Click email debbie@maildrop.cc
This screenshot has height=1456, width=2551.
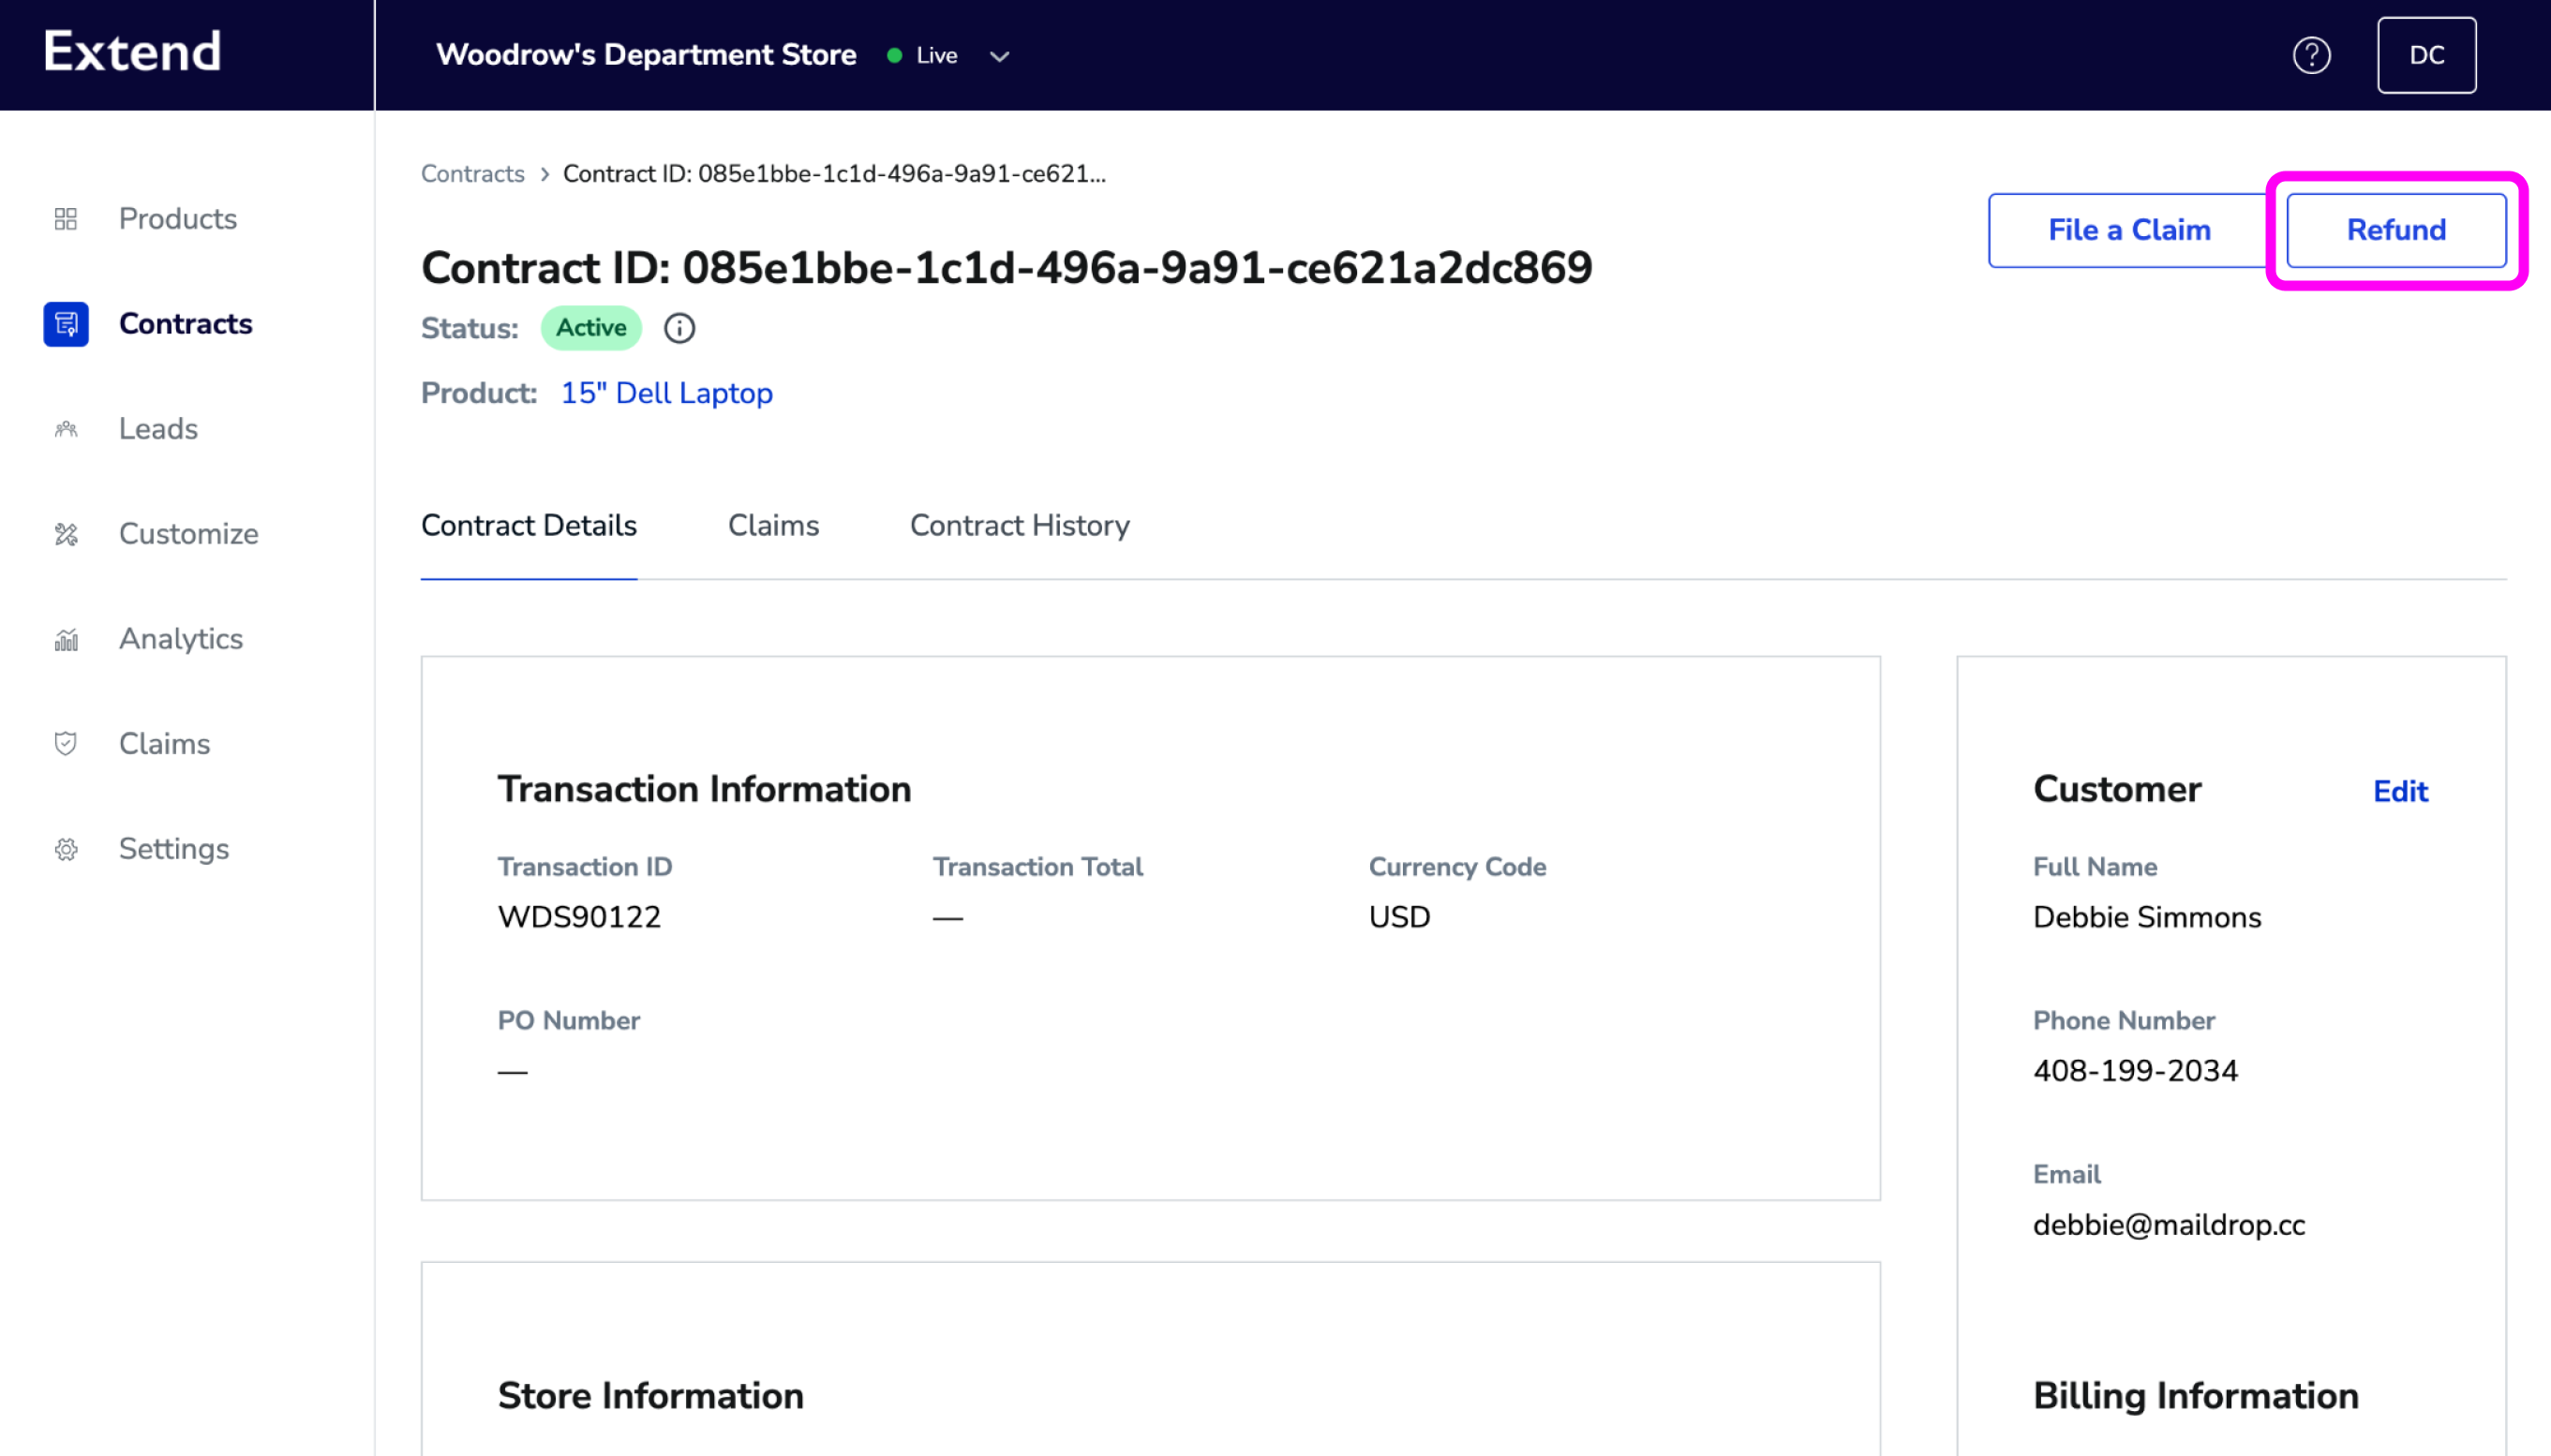(x=2168, y=1225)
